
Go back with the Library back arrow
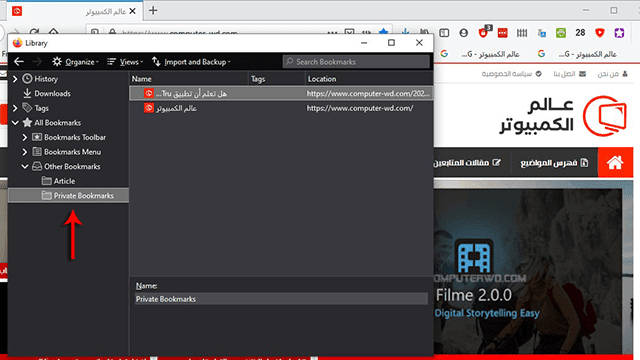pos(19,62)
